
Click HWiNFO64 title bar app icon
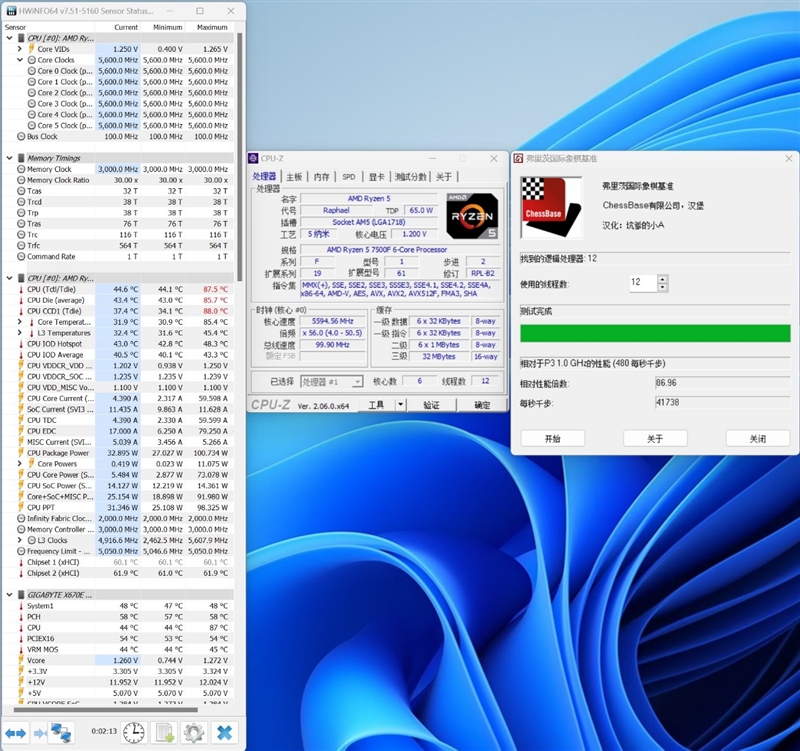point(11,11)
